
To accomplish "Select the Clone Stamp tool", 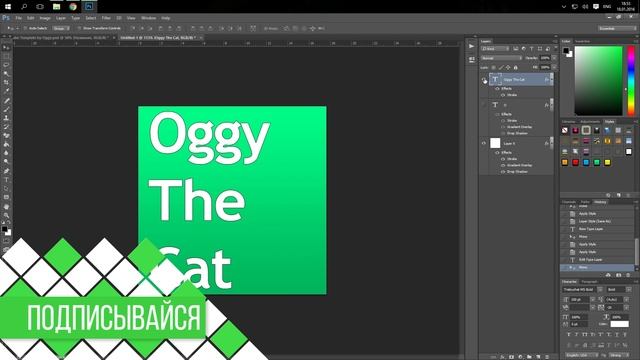I will tap(6, 118).
